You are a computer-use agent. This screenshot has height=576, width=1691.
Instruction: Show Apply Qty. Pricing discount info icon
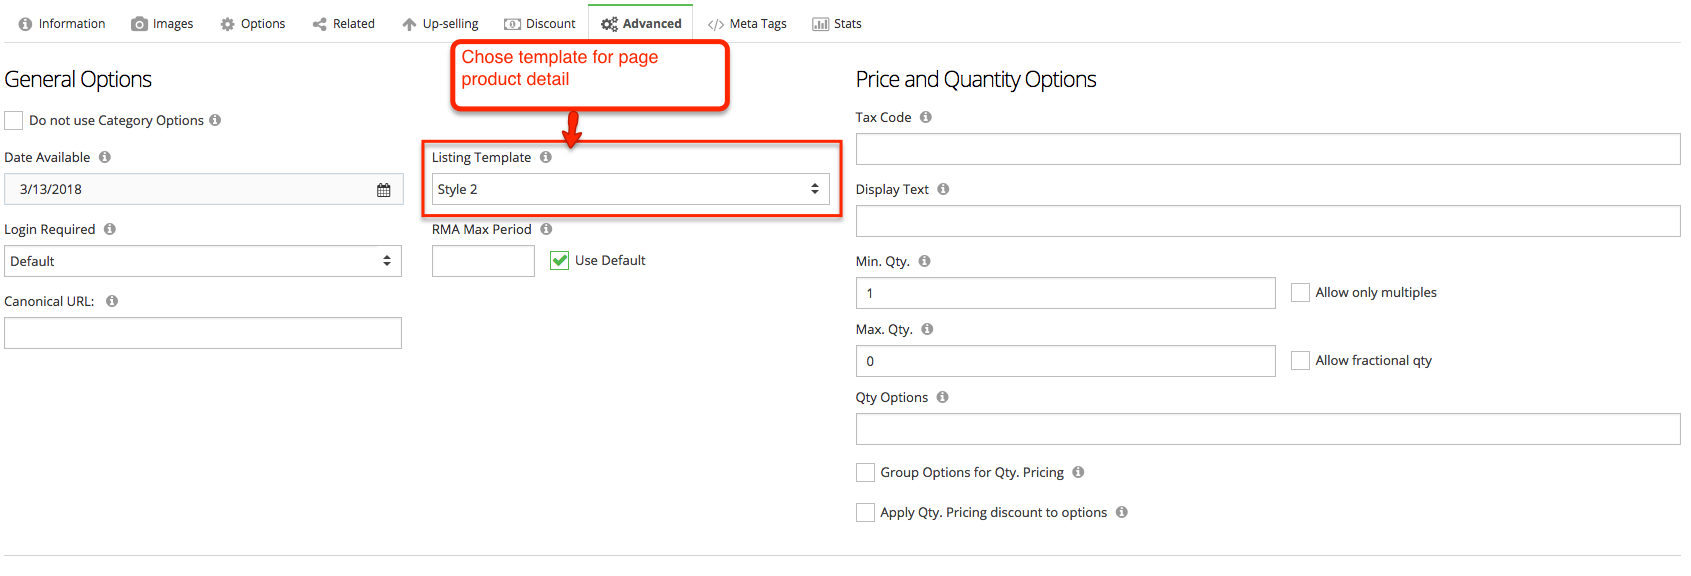(x=1122, y=512)
